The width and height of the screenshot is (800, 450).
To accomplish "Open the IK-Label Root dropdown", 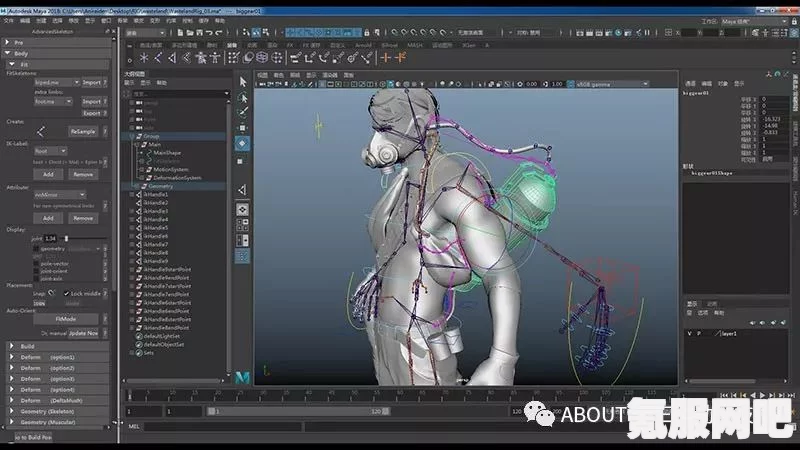I will point(50,151).
